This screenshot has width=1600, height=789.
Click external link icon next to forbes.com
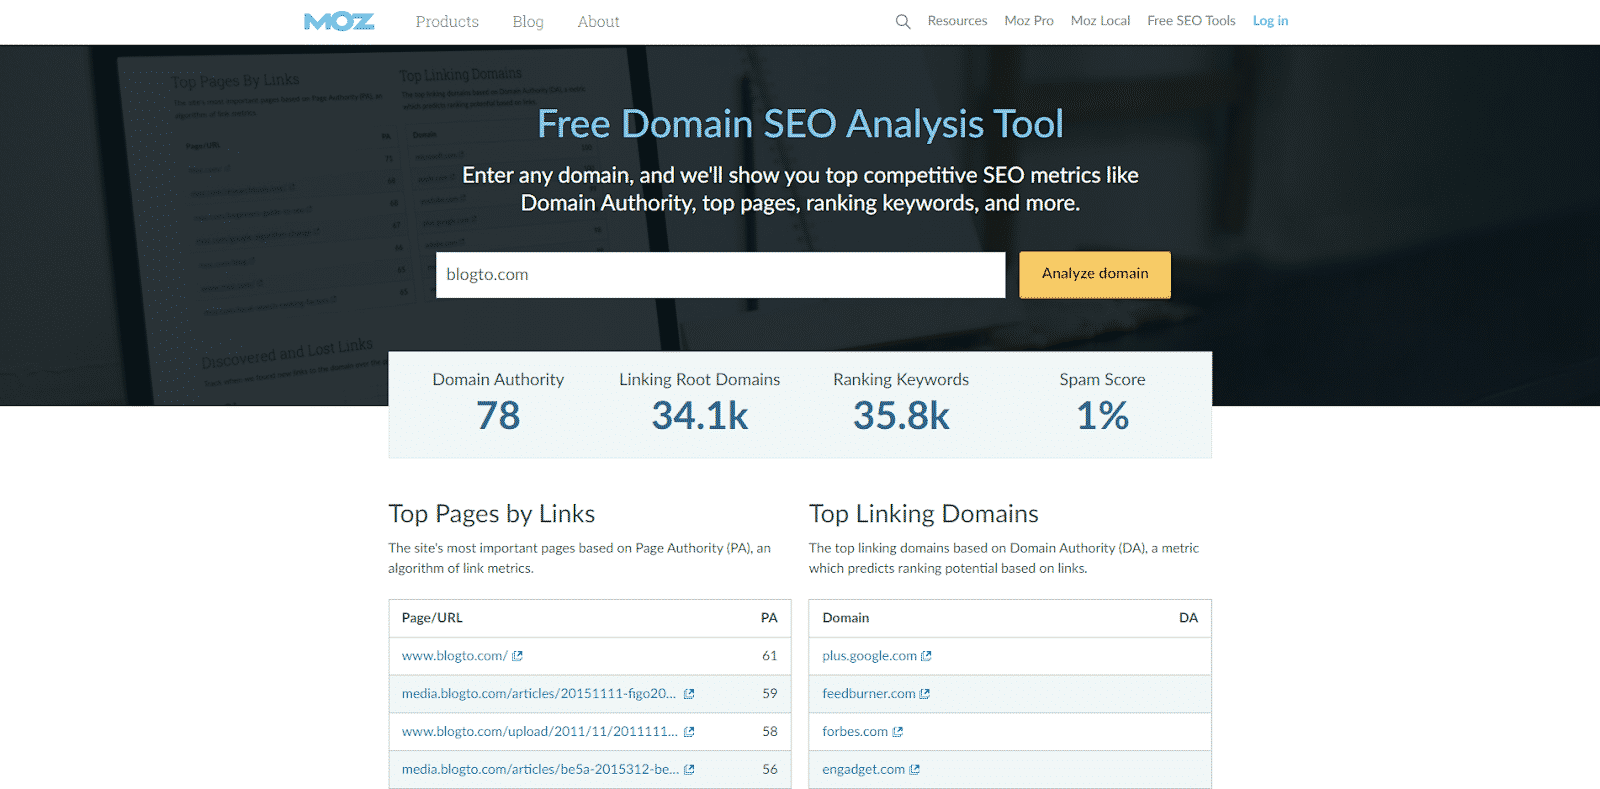(898, 732)
